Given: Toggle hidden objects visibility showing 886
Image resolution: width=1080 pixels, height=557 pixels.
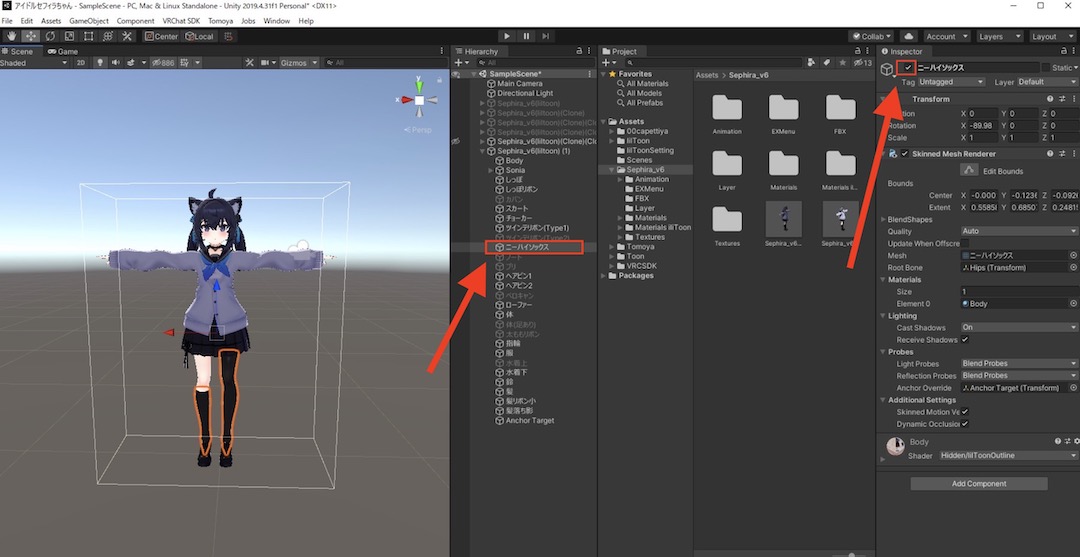Looking at the screenshot, I should point(163,63).
